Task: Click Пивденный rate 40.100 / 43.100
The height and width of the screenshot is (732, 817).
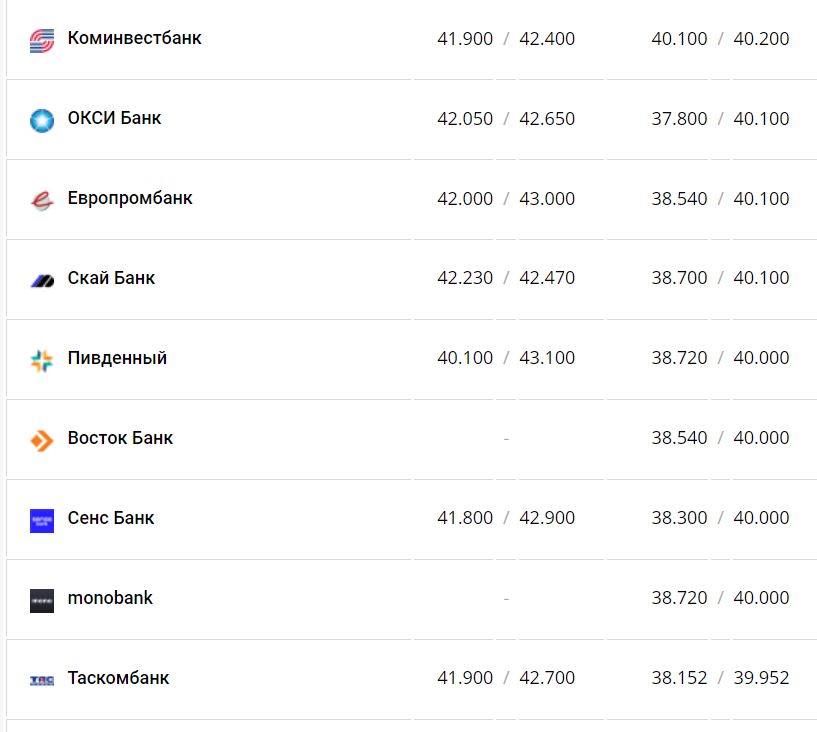Action: (x=506, y=358)
